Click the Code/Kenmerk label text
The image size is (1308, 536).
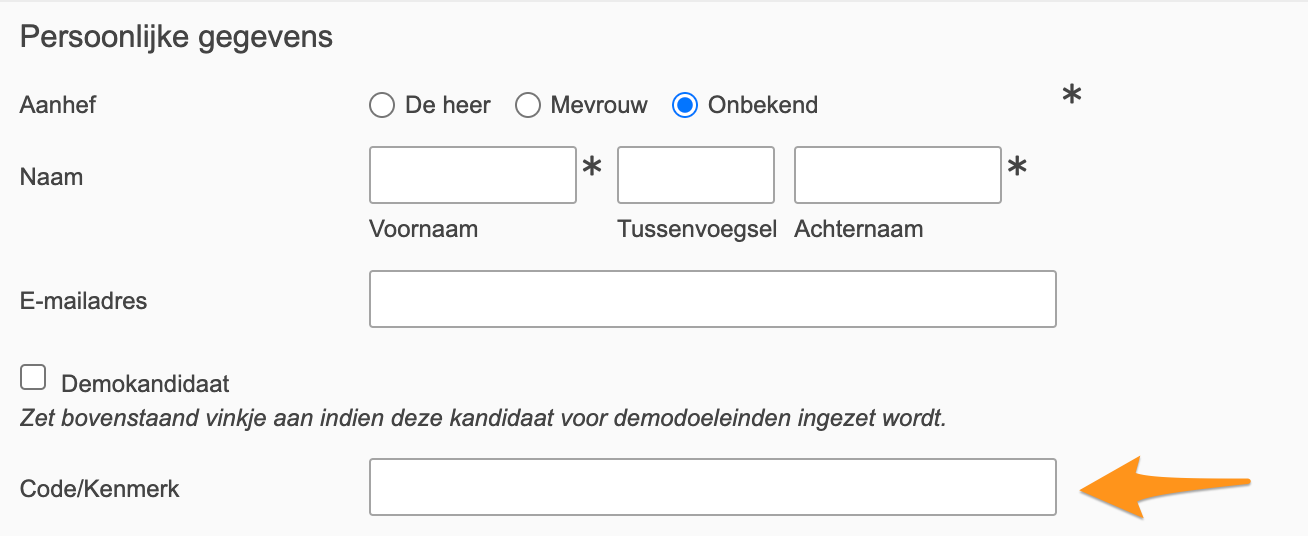(x=99, y=489)
